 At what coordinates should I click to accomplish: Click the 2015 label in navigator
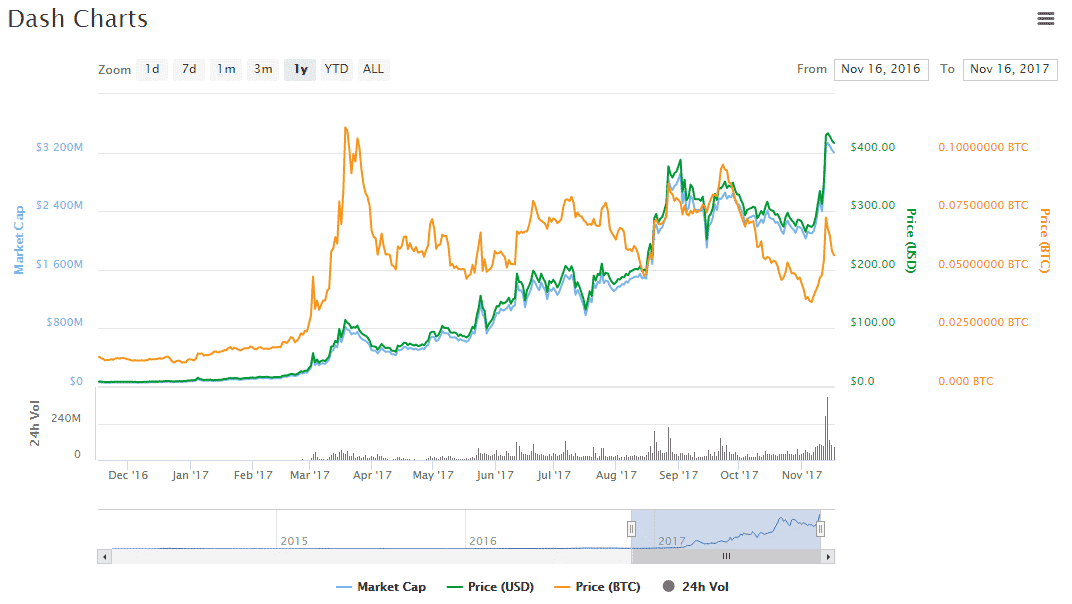[x=294, y=541]
